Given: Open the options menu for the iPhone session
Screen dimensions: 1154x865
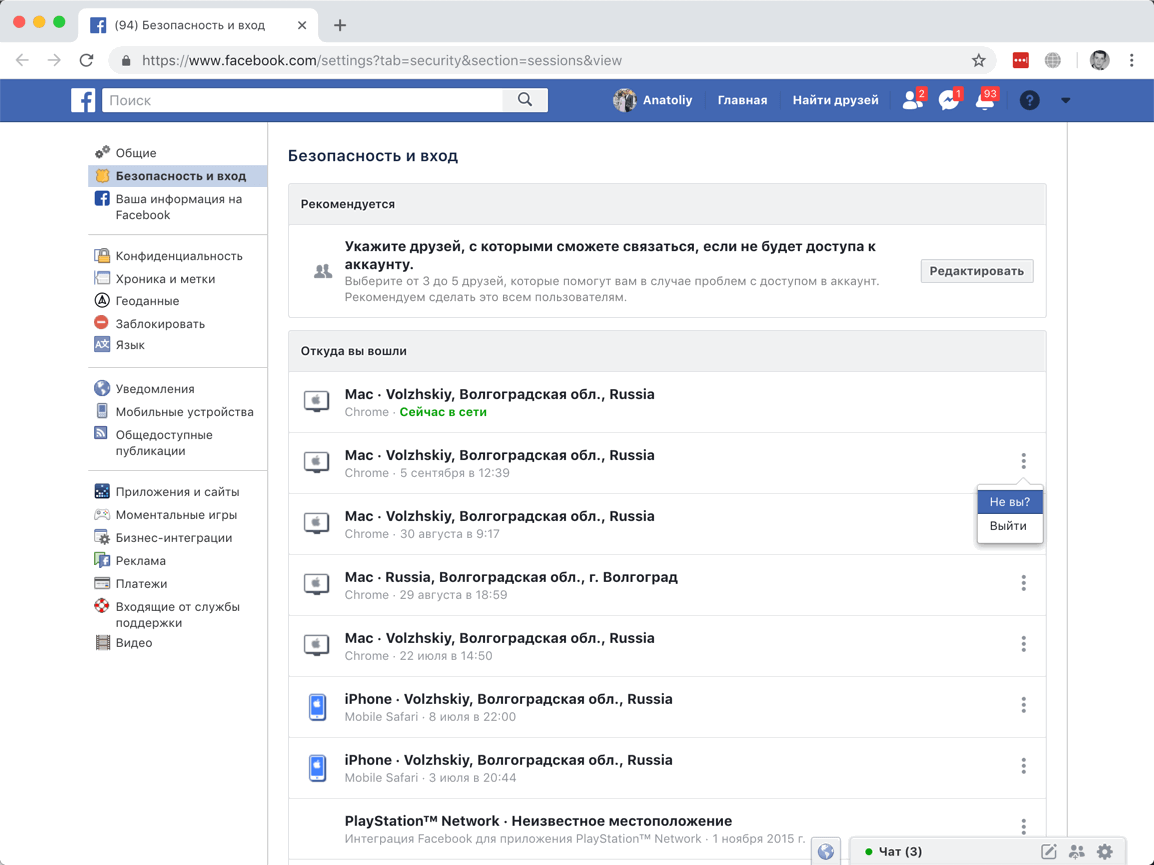Looking at the screenshot, I should (1023, 705).
